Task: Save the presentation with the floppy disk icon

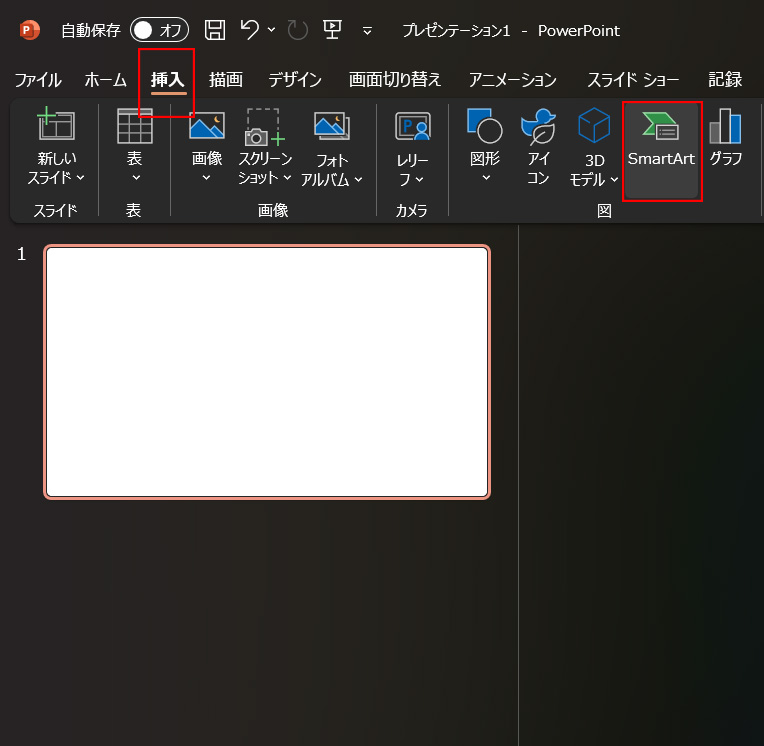Action: point(215,30)
